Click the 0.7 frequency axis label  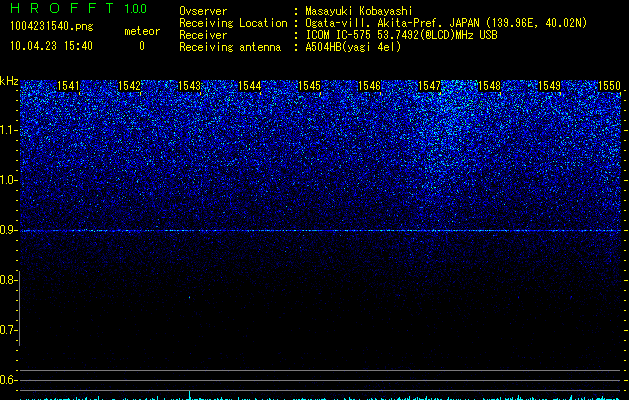pos(8,330)
